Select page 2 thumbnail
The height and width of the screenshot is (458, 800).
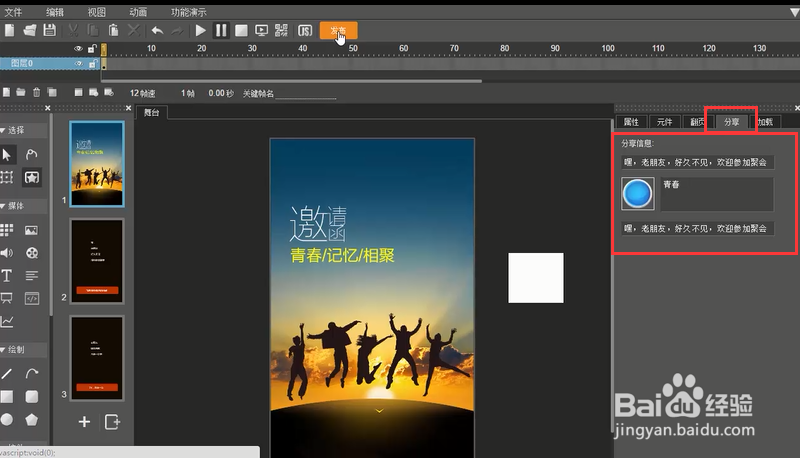click(97, 261)
